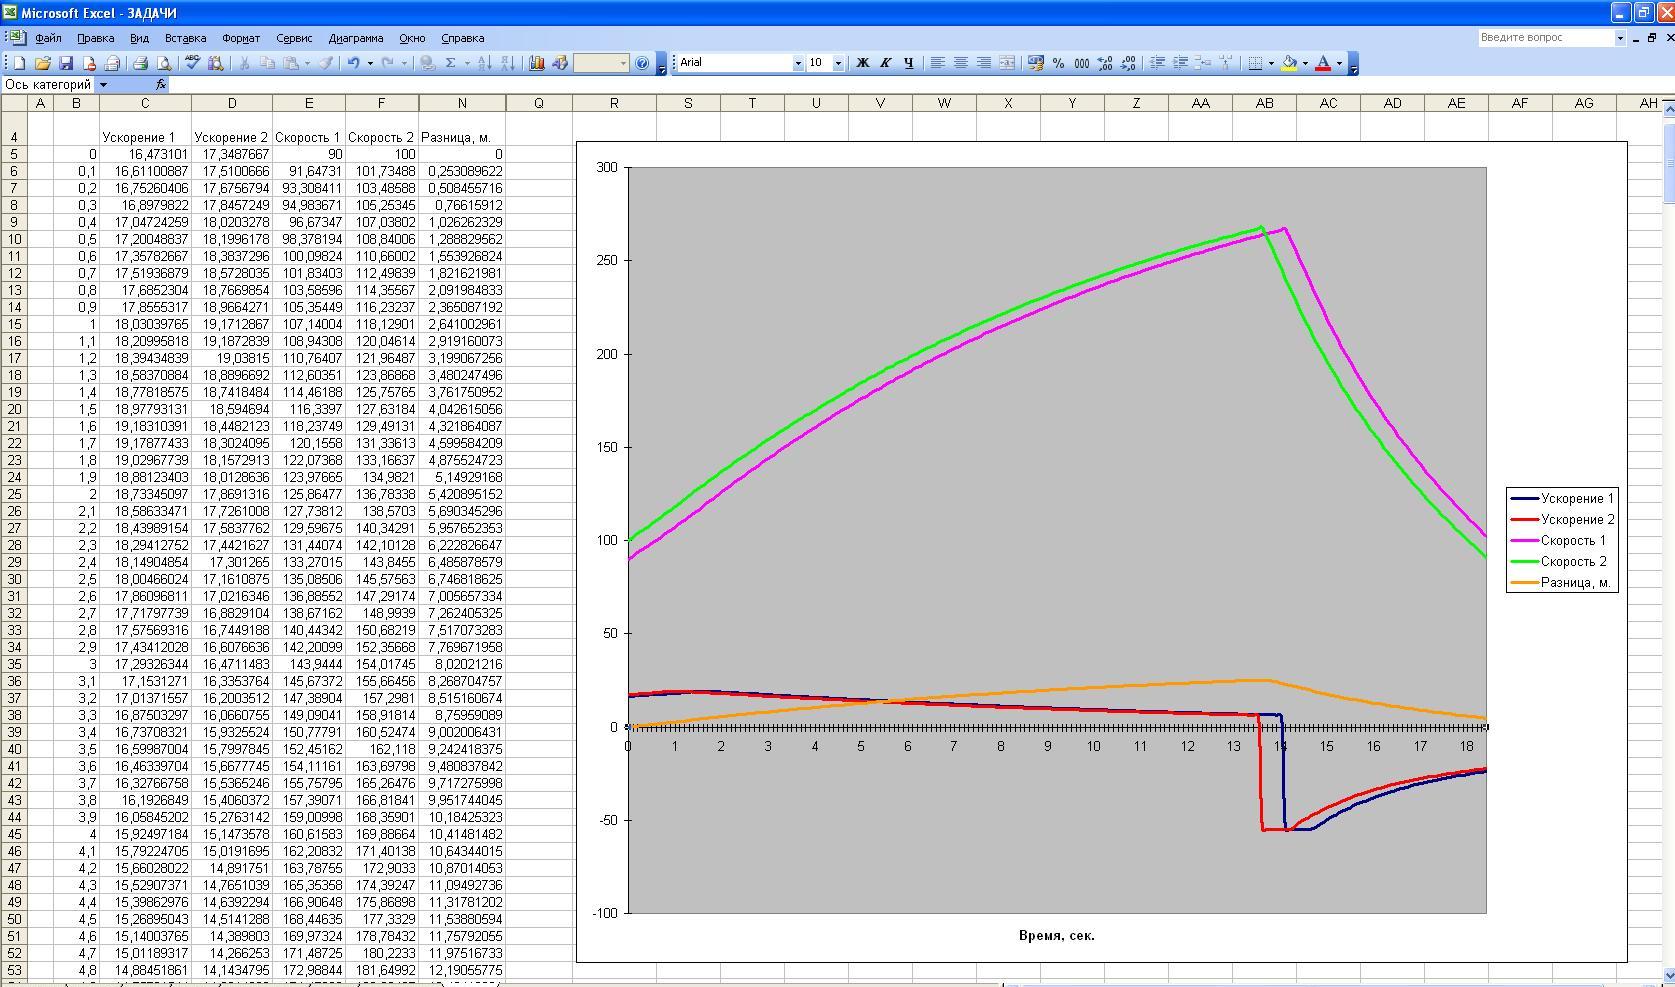Open the Font Color dropdown arrow

(1339, 63)
